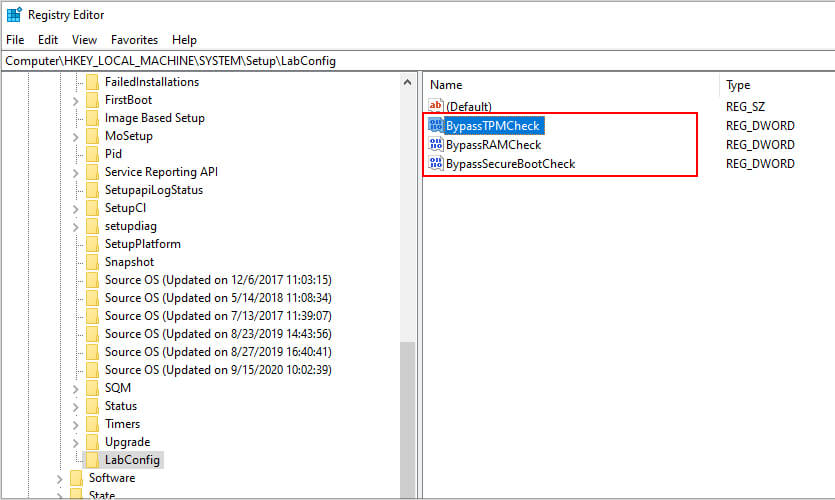Click the Image Based Setup folder icon
Viewport: 835px width, 500px height.
click(x=92, y=118)
